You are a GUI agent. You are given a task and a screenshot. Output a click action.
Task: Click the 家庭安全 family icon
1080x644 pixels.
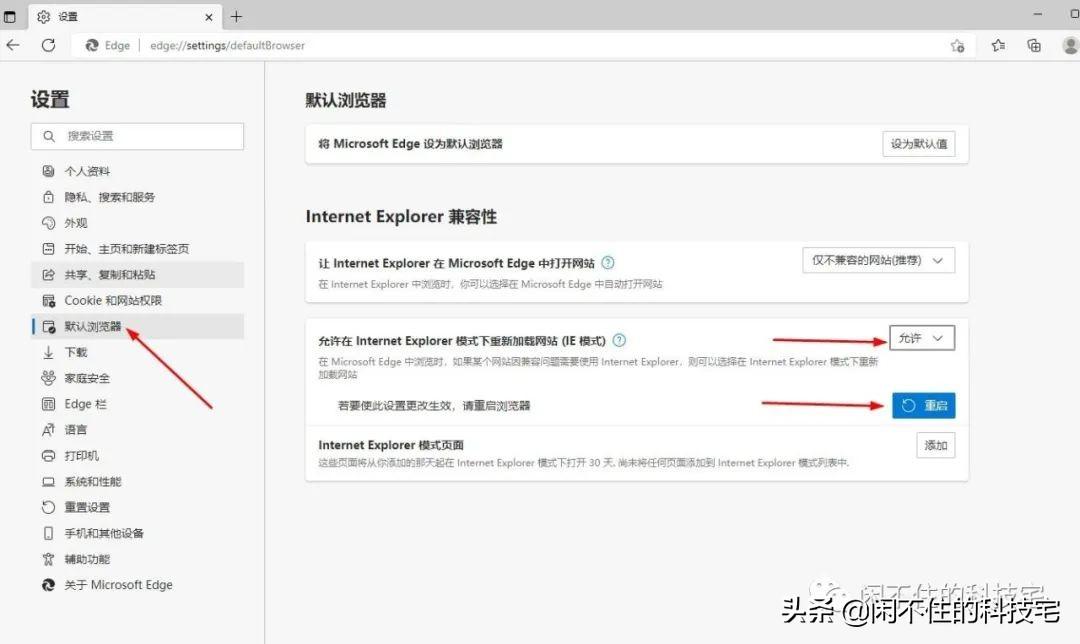click(48, 378)
